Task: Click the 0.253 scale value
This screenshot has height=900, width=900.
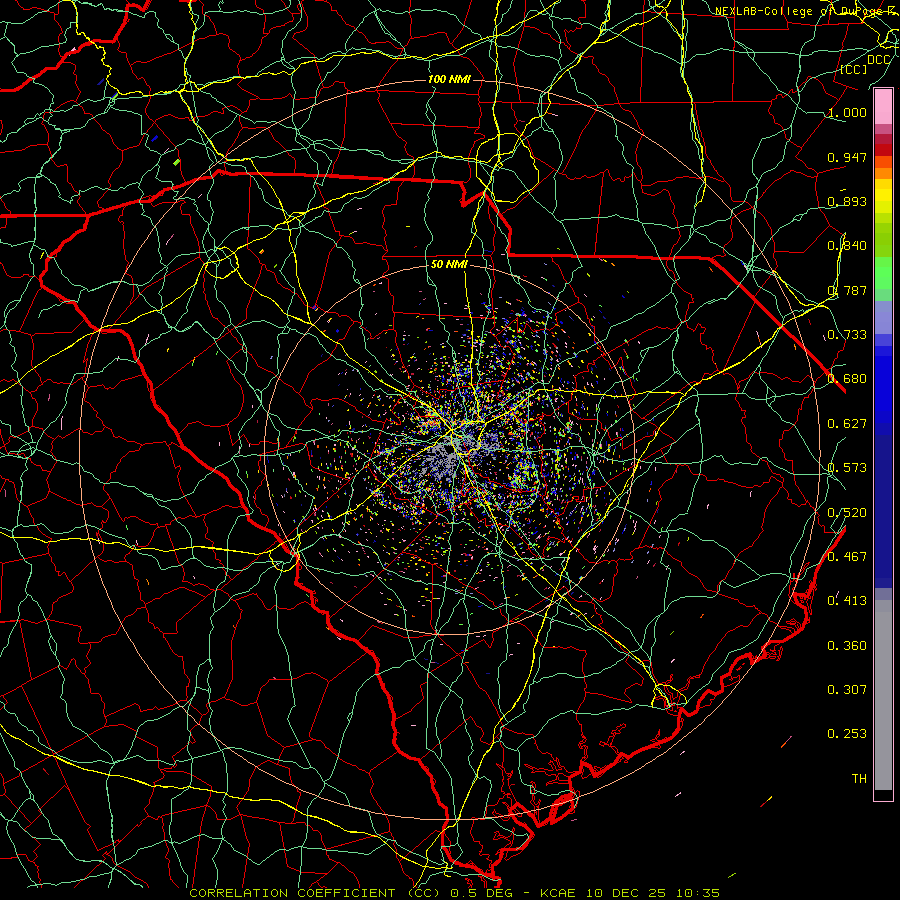Action: 847,734
